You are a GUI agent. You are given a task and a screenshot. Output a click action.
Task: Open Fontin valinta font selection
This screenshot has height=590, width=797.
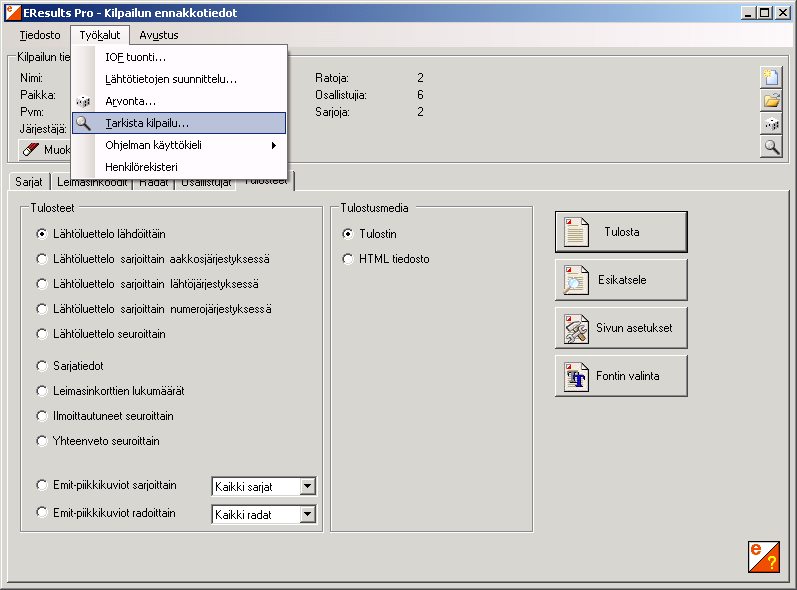coord(621,376)
